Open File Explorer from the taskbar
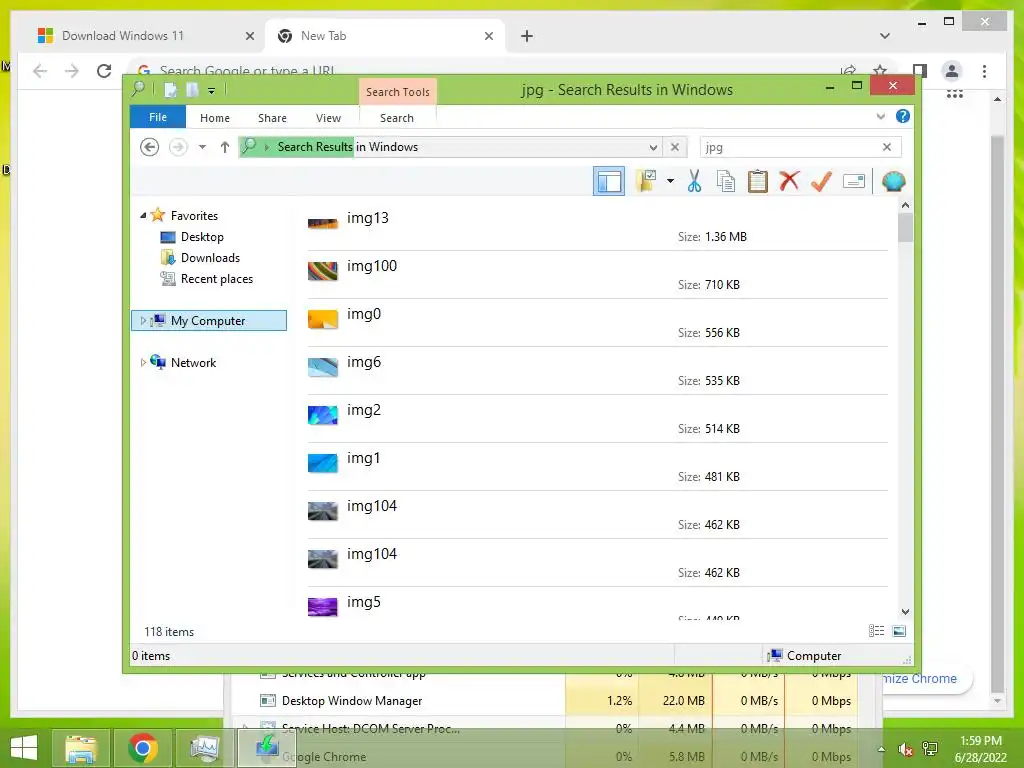 click(80, 748)
